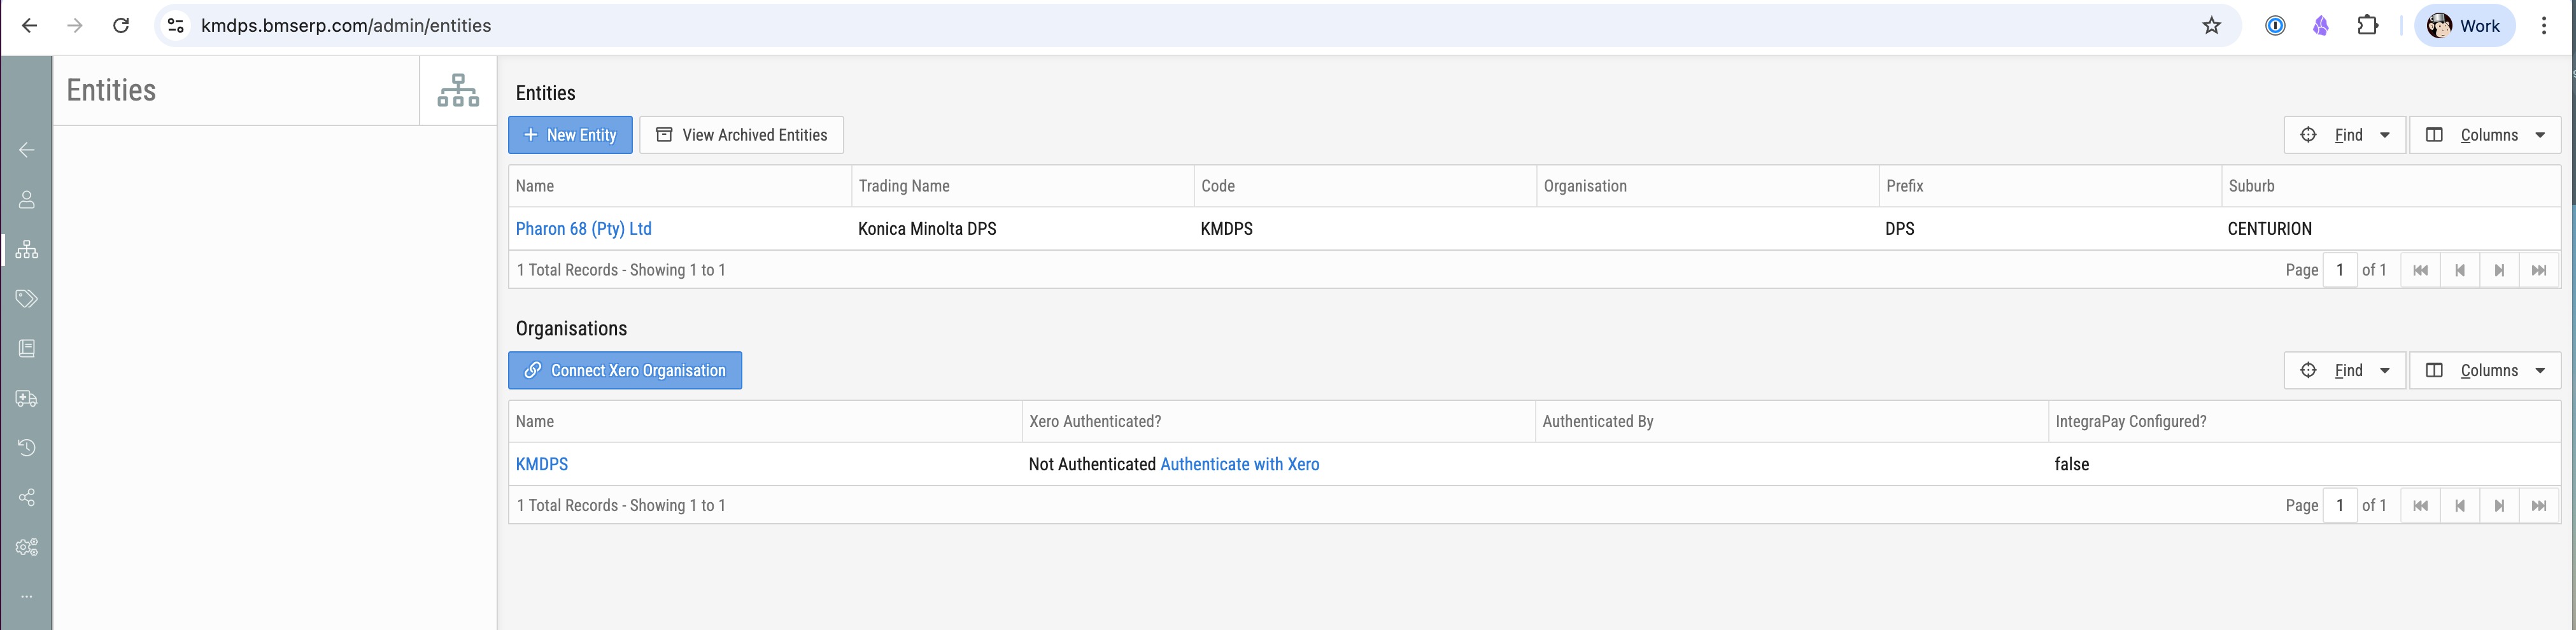Screen dimensions: 2576x630
Task: Click Connect Xero Organisation button
Action: click(x=625, y=371)
